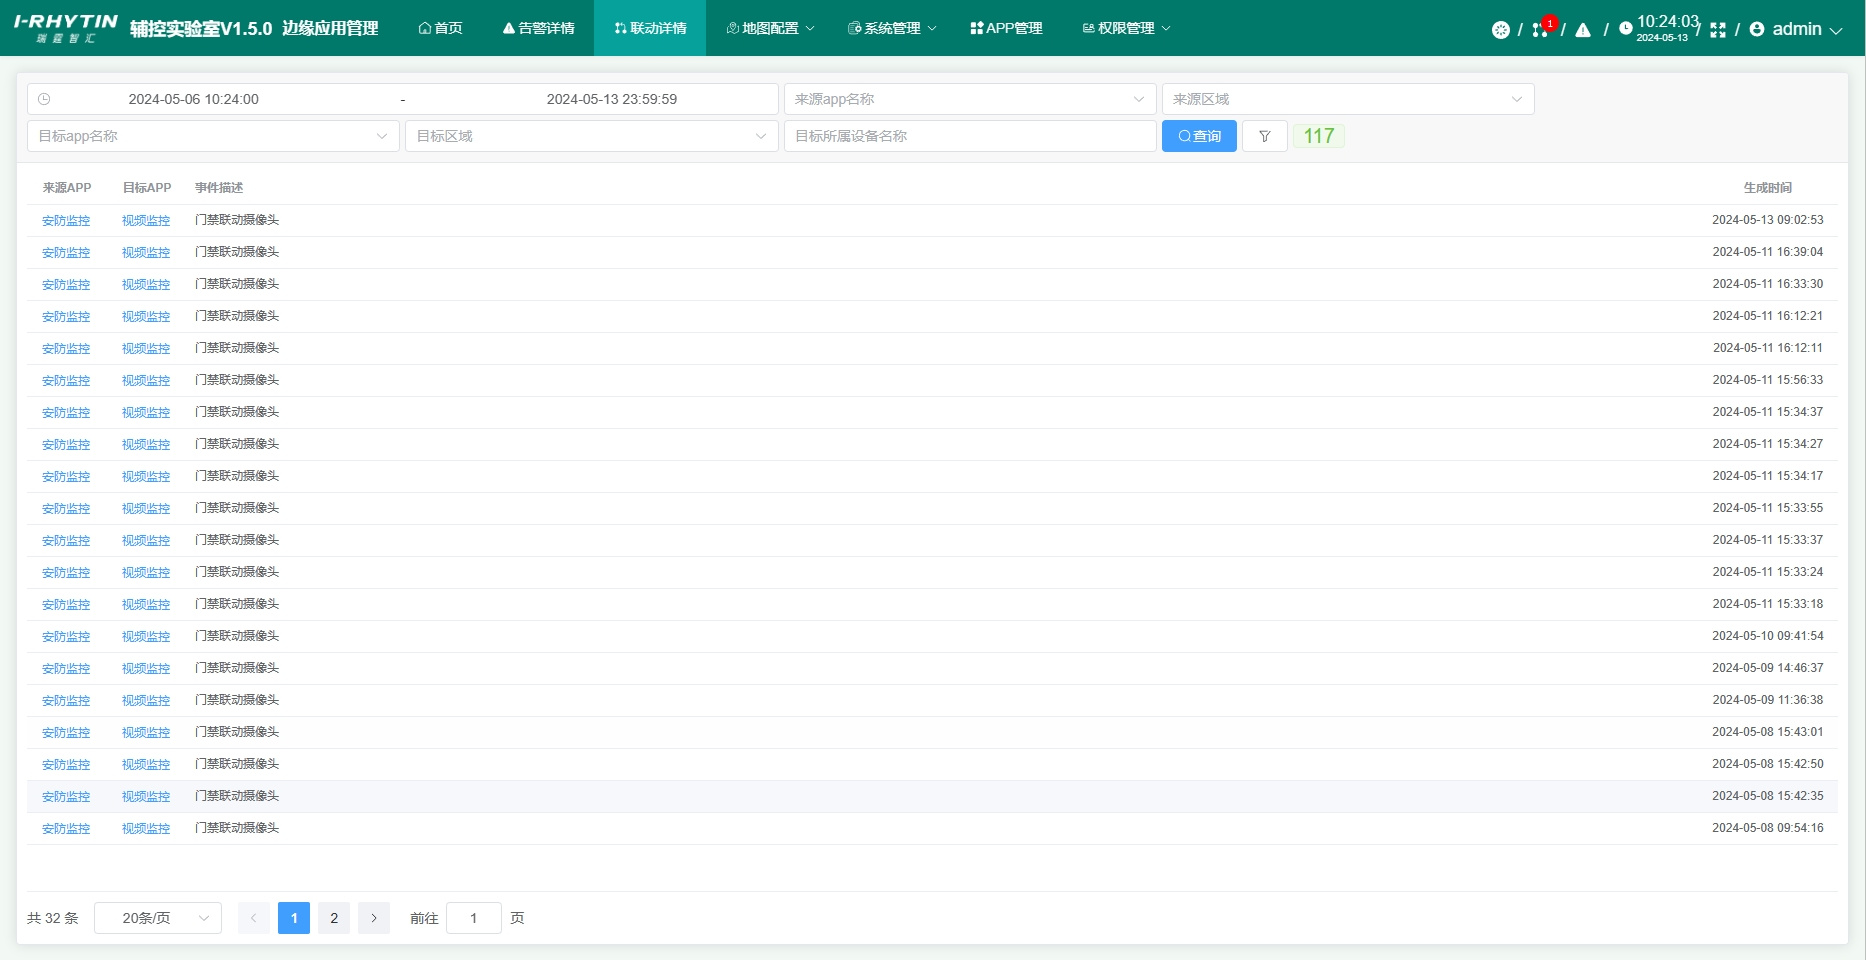Screen dimensions: 1866x960
Task: Go to page 2 of results
Action: tap(334, 918)
